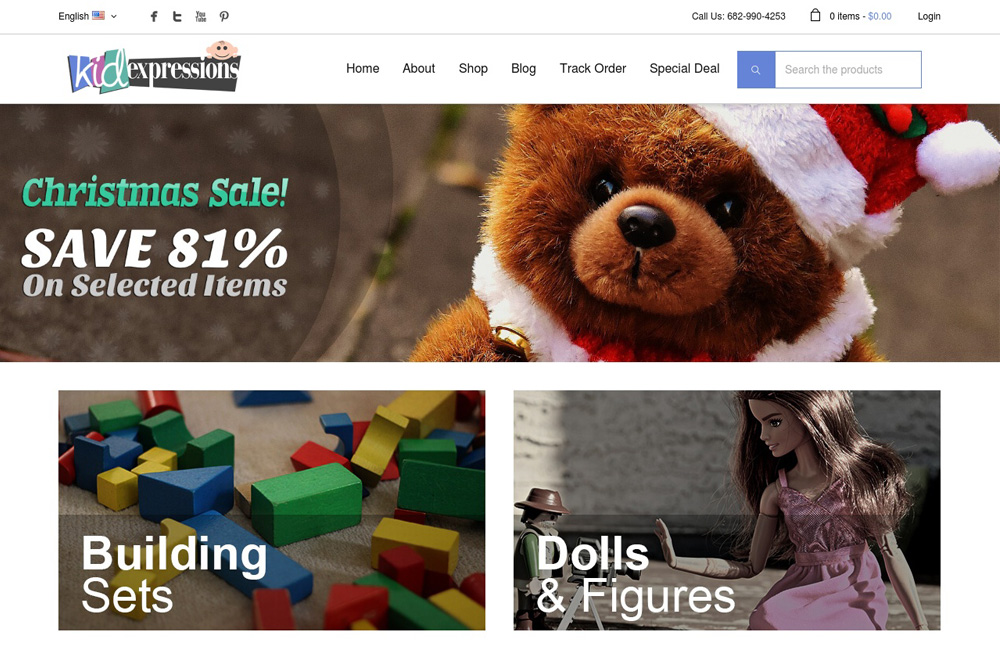Open the Special Deal link
Viewport: 1000px width, 650px height.
684,68
